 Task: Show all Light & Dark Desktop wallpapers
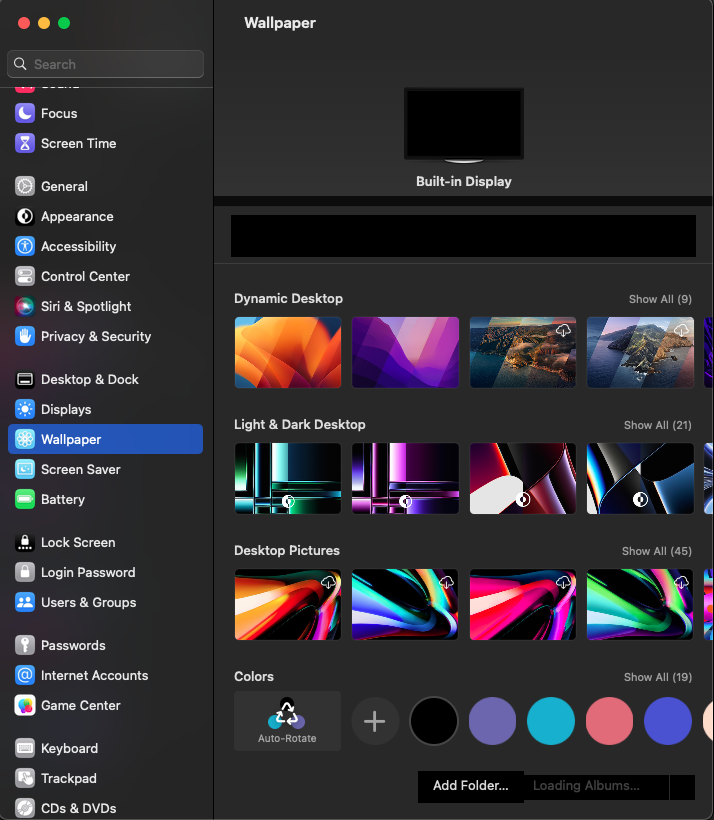pyautogui.click(x=657, y=425)
